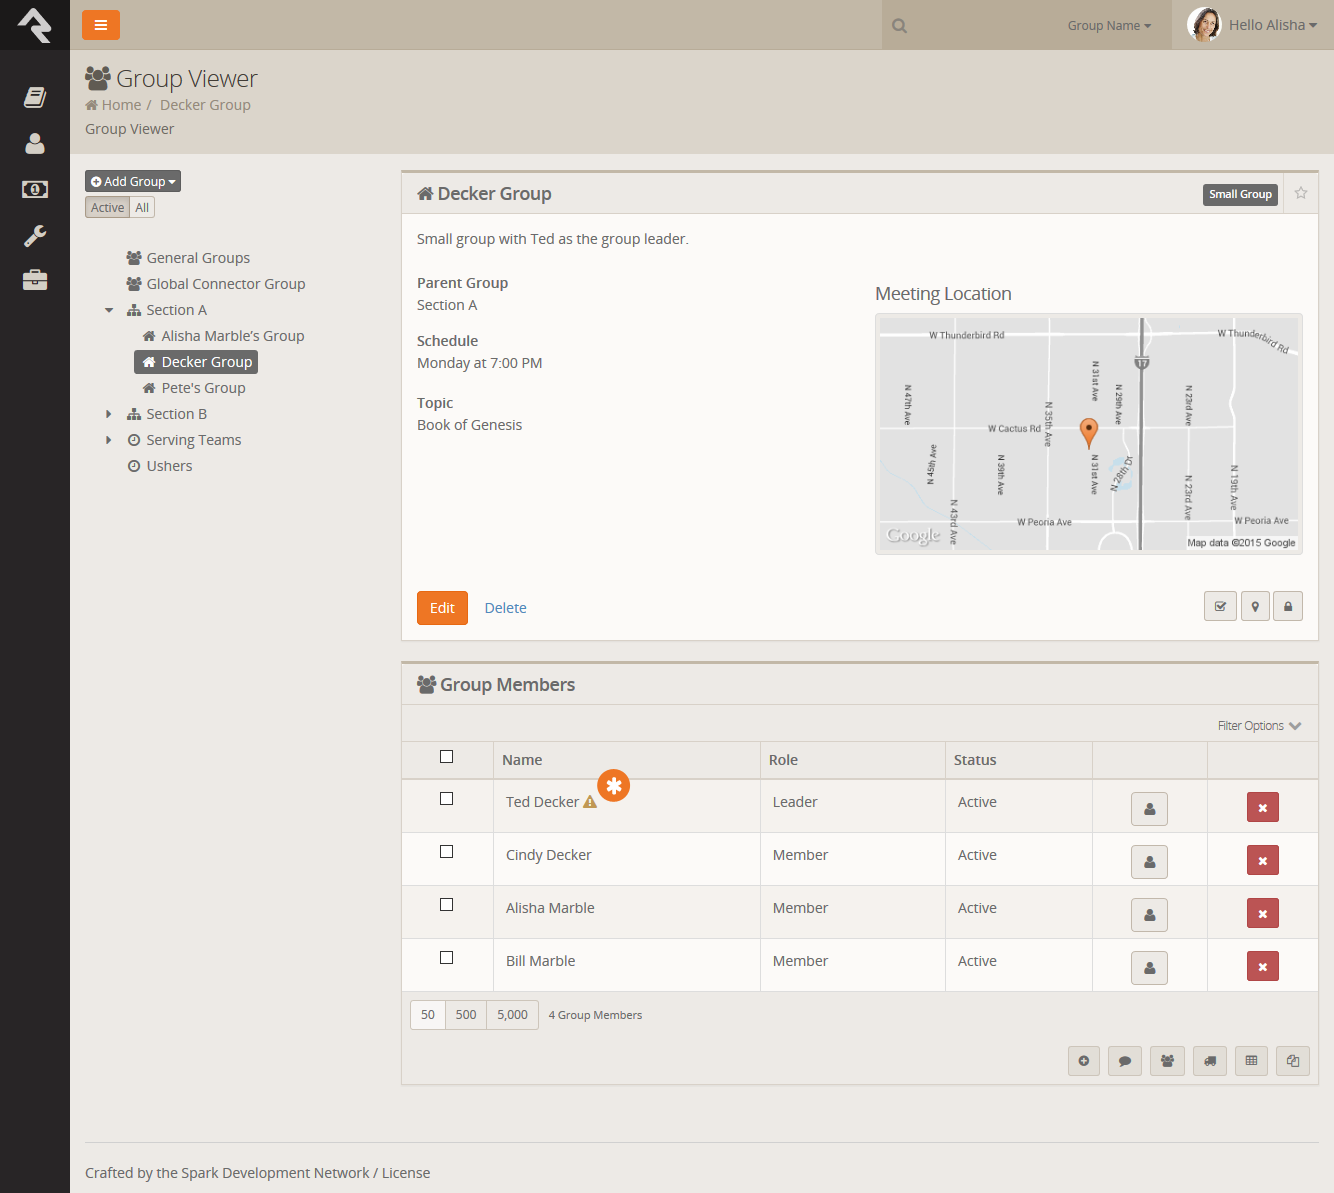Viewport: 1334px width, 1193px height.
Task: Check the checkbox for Alisha Marble
Action: [x=447, y=905]
